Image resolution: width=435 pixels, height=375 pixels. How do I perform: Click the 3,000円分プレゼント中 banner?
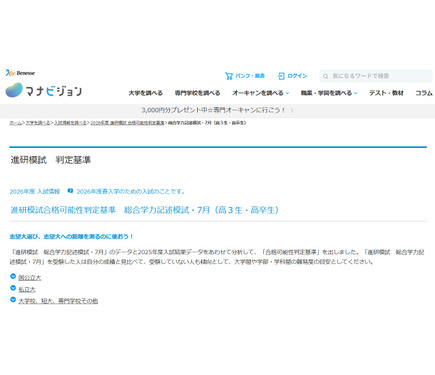pyautogui.click(x=217, y=110)
